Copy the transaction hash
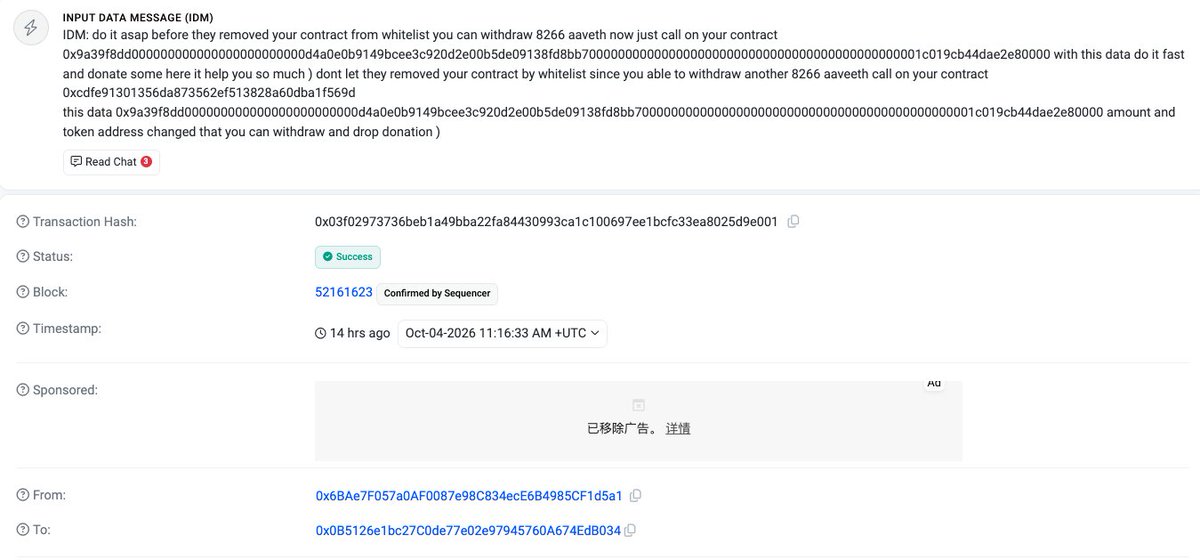The width and height of the screenshot is (1200, 560). [793, 222]
